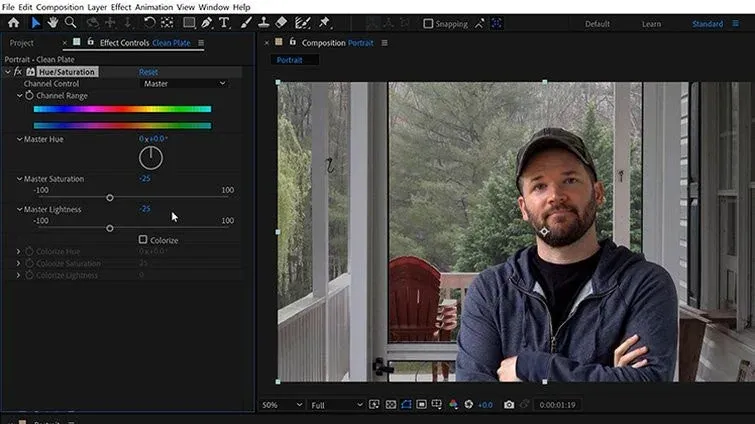Open the Help menu
The width and height of the screenshot is (755, 424).
click(x=241, y=7)
